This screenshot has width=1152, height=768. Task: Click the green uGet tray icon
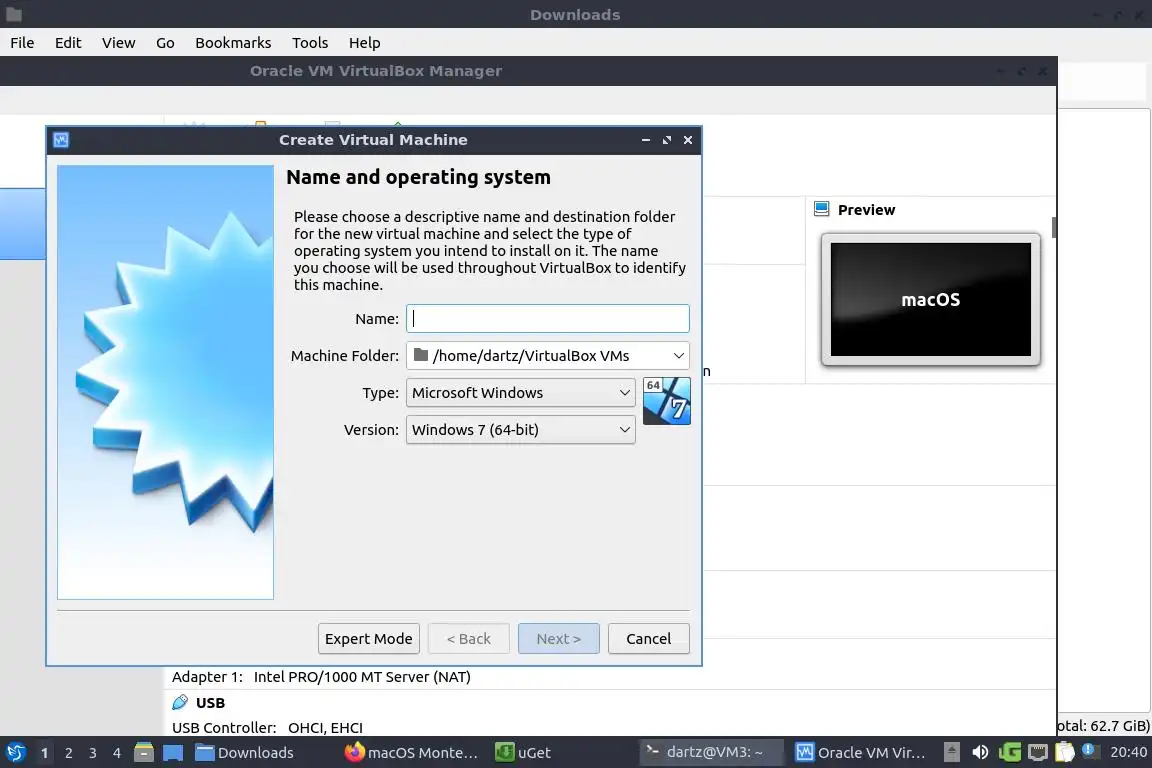1009,752
